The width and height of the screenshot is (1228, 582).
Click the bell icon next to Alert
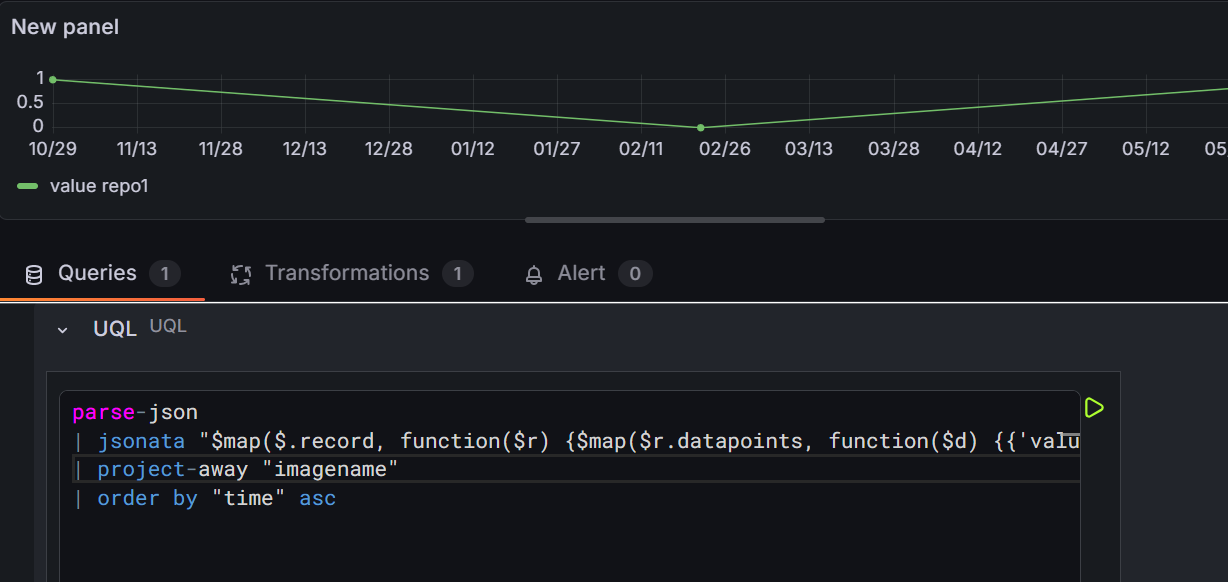533,275
